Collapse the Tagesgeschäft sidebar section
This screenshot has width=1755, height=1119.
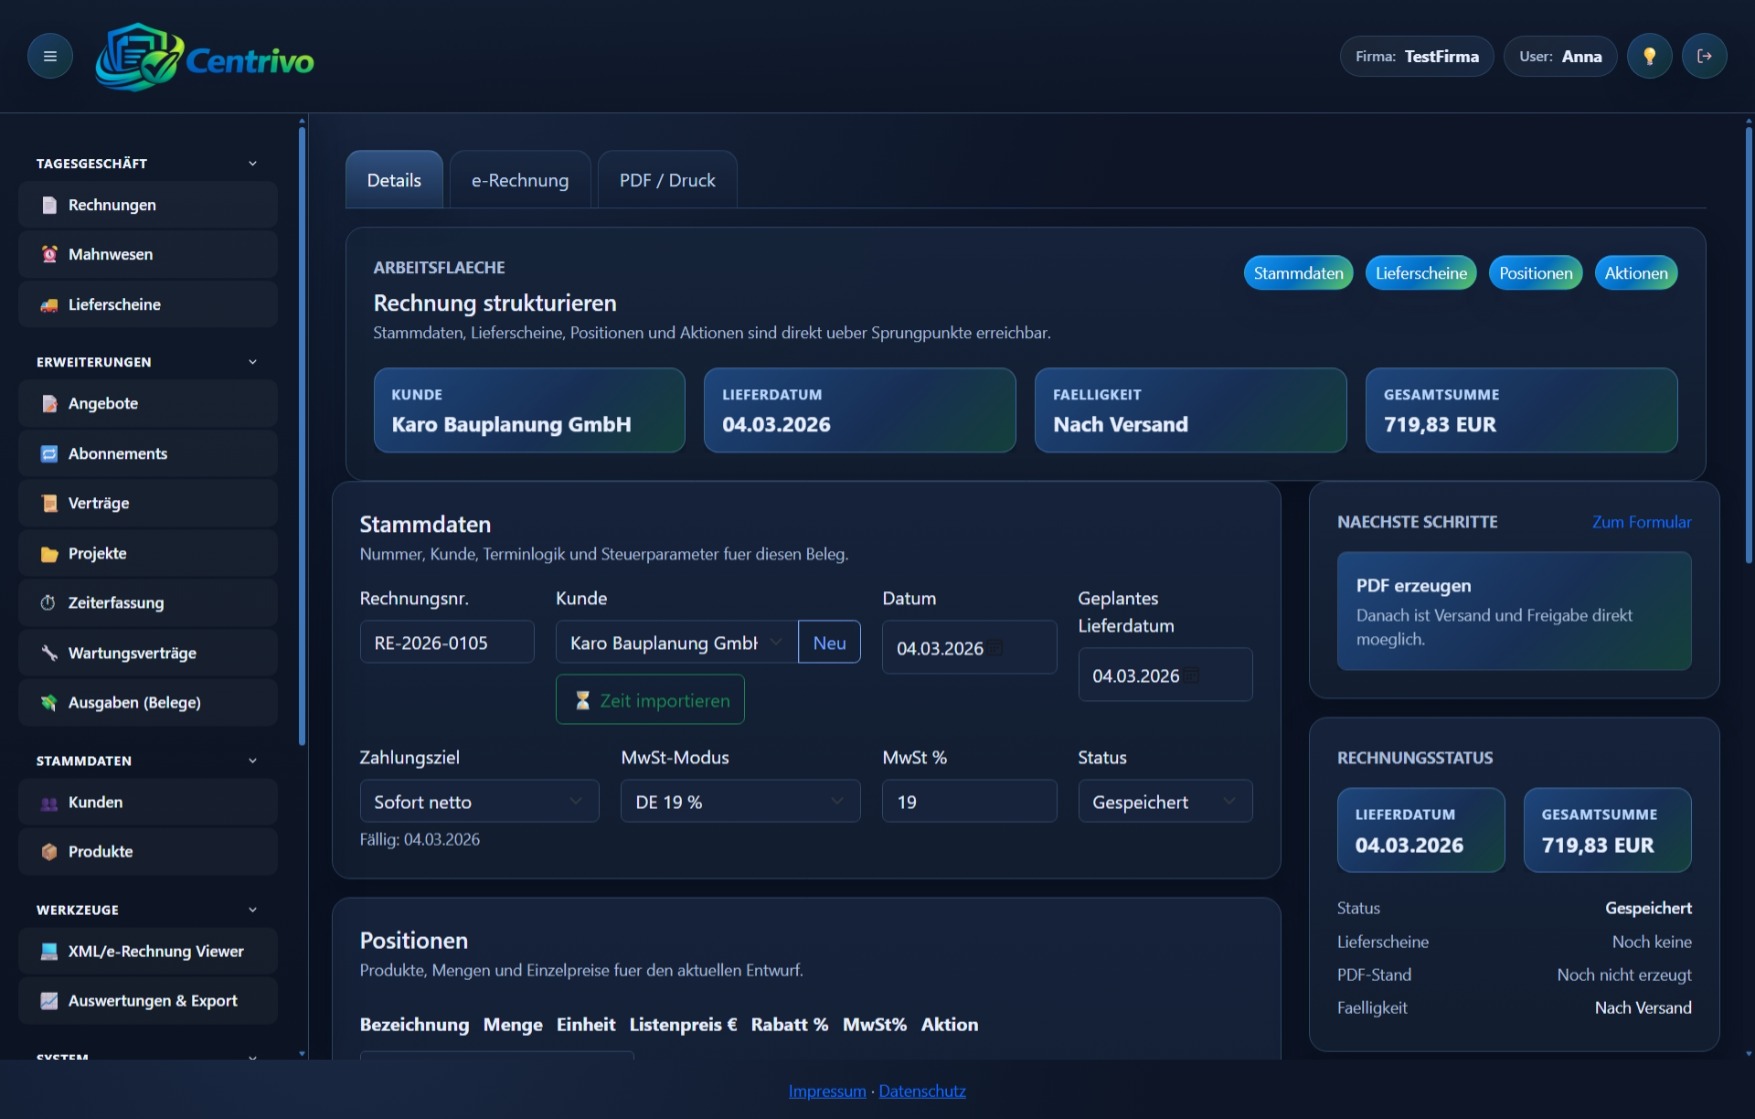[252, 163]
